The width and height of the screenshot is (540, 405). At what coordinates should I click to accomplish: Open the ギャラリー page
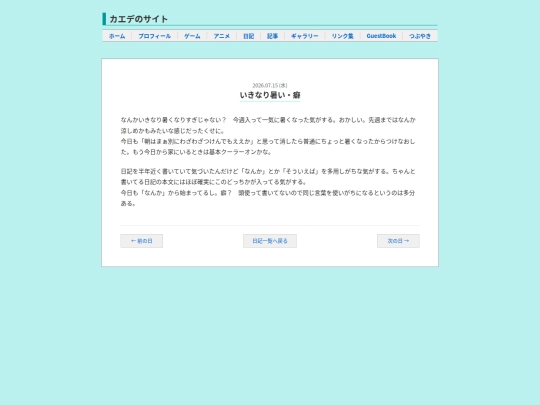click(305, 36)
